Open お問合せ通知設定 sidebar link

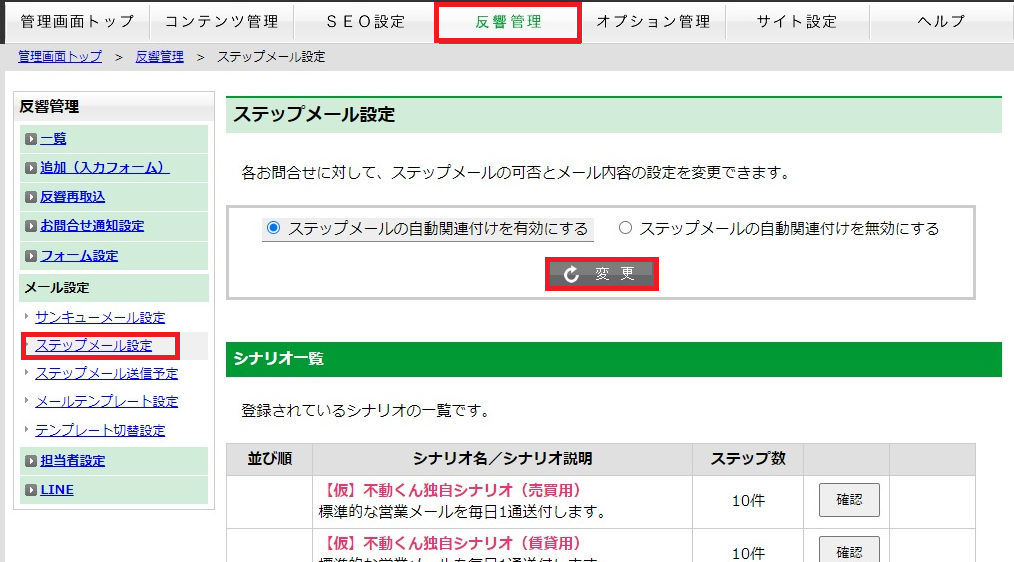[x=92, y=226]
